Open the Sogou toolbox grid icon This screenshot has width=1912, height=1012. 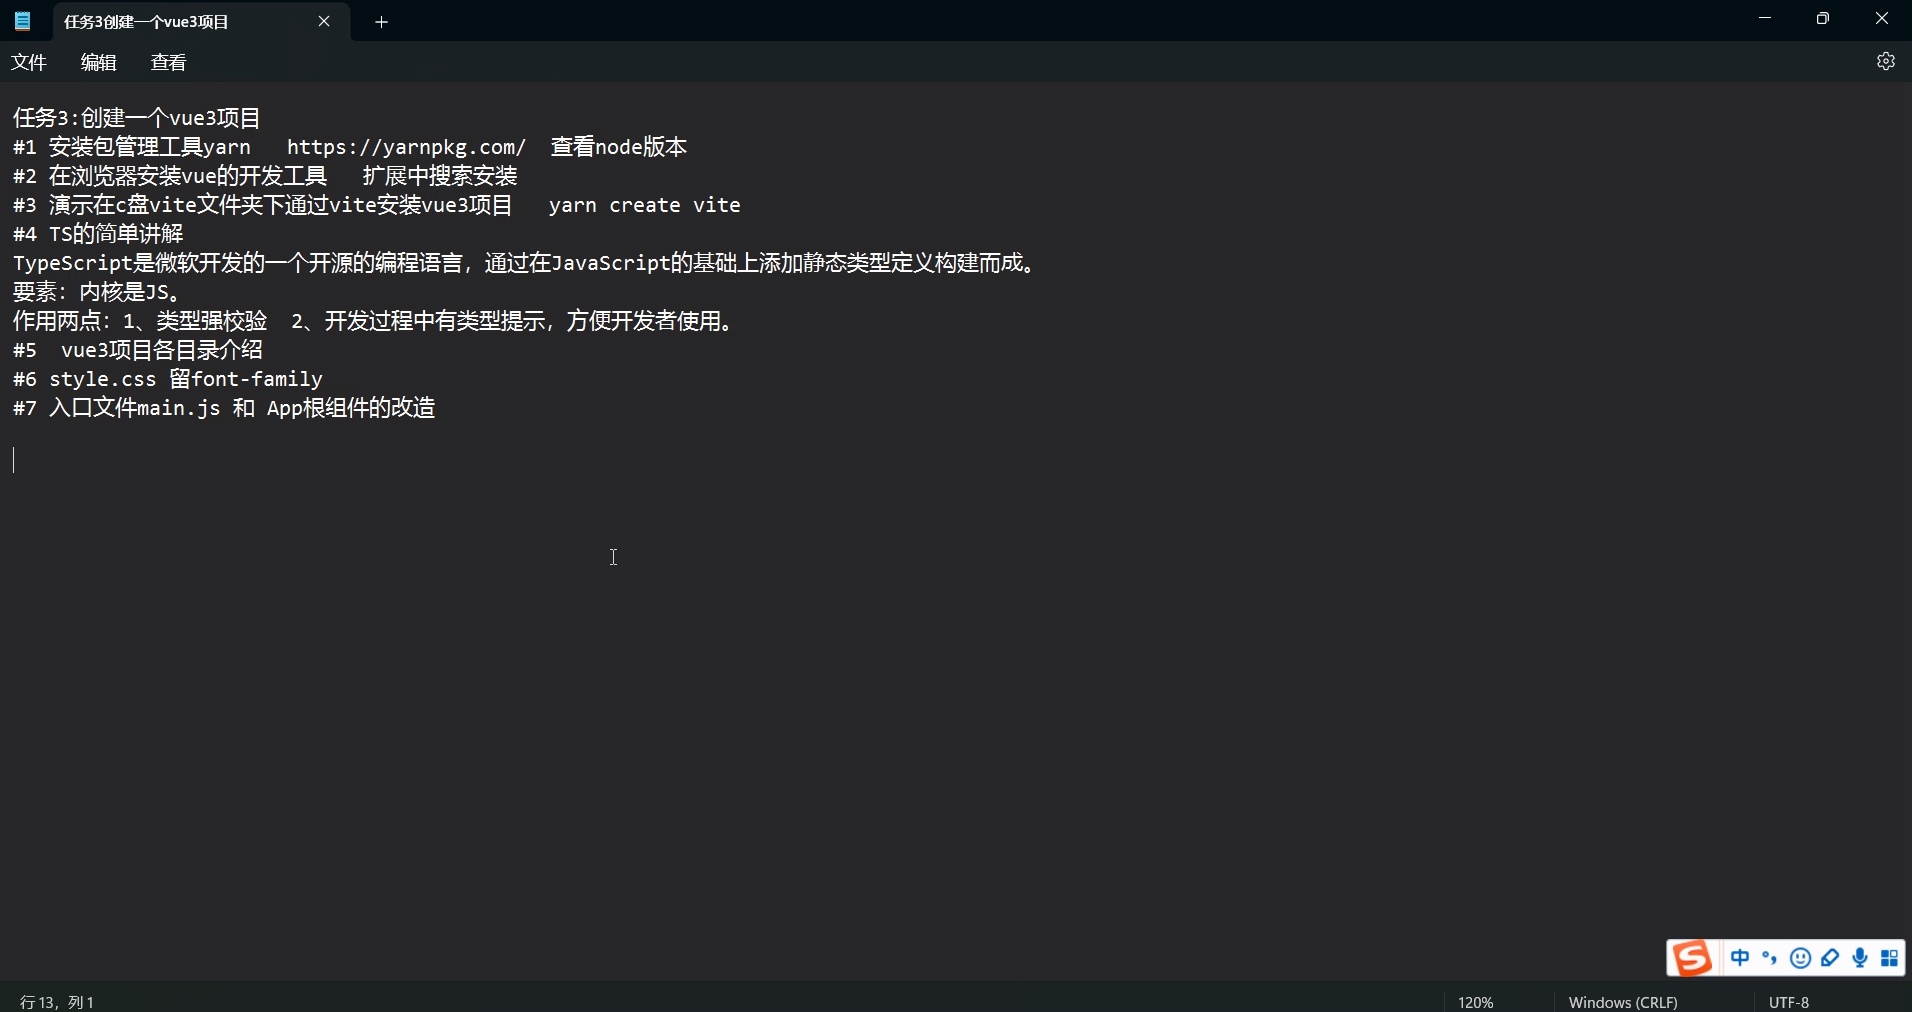click(x=1891, y=958)
